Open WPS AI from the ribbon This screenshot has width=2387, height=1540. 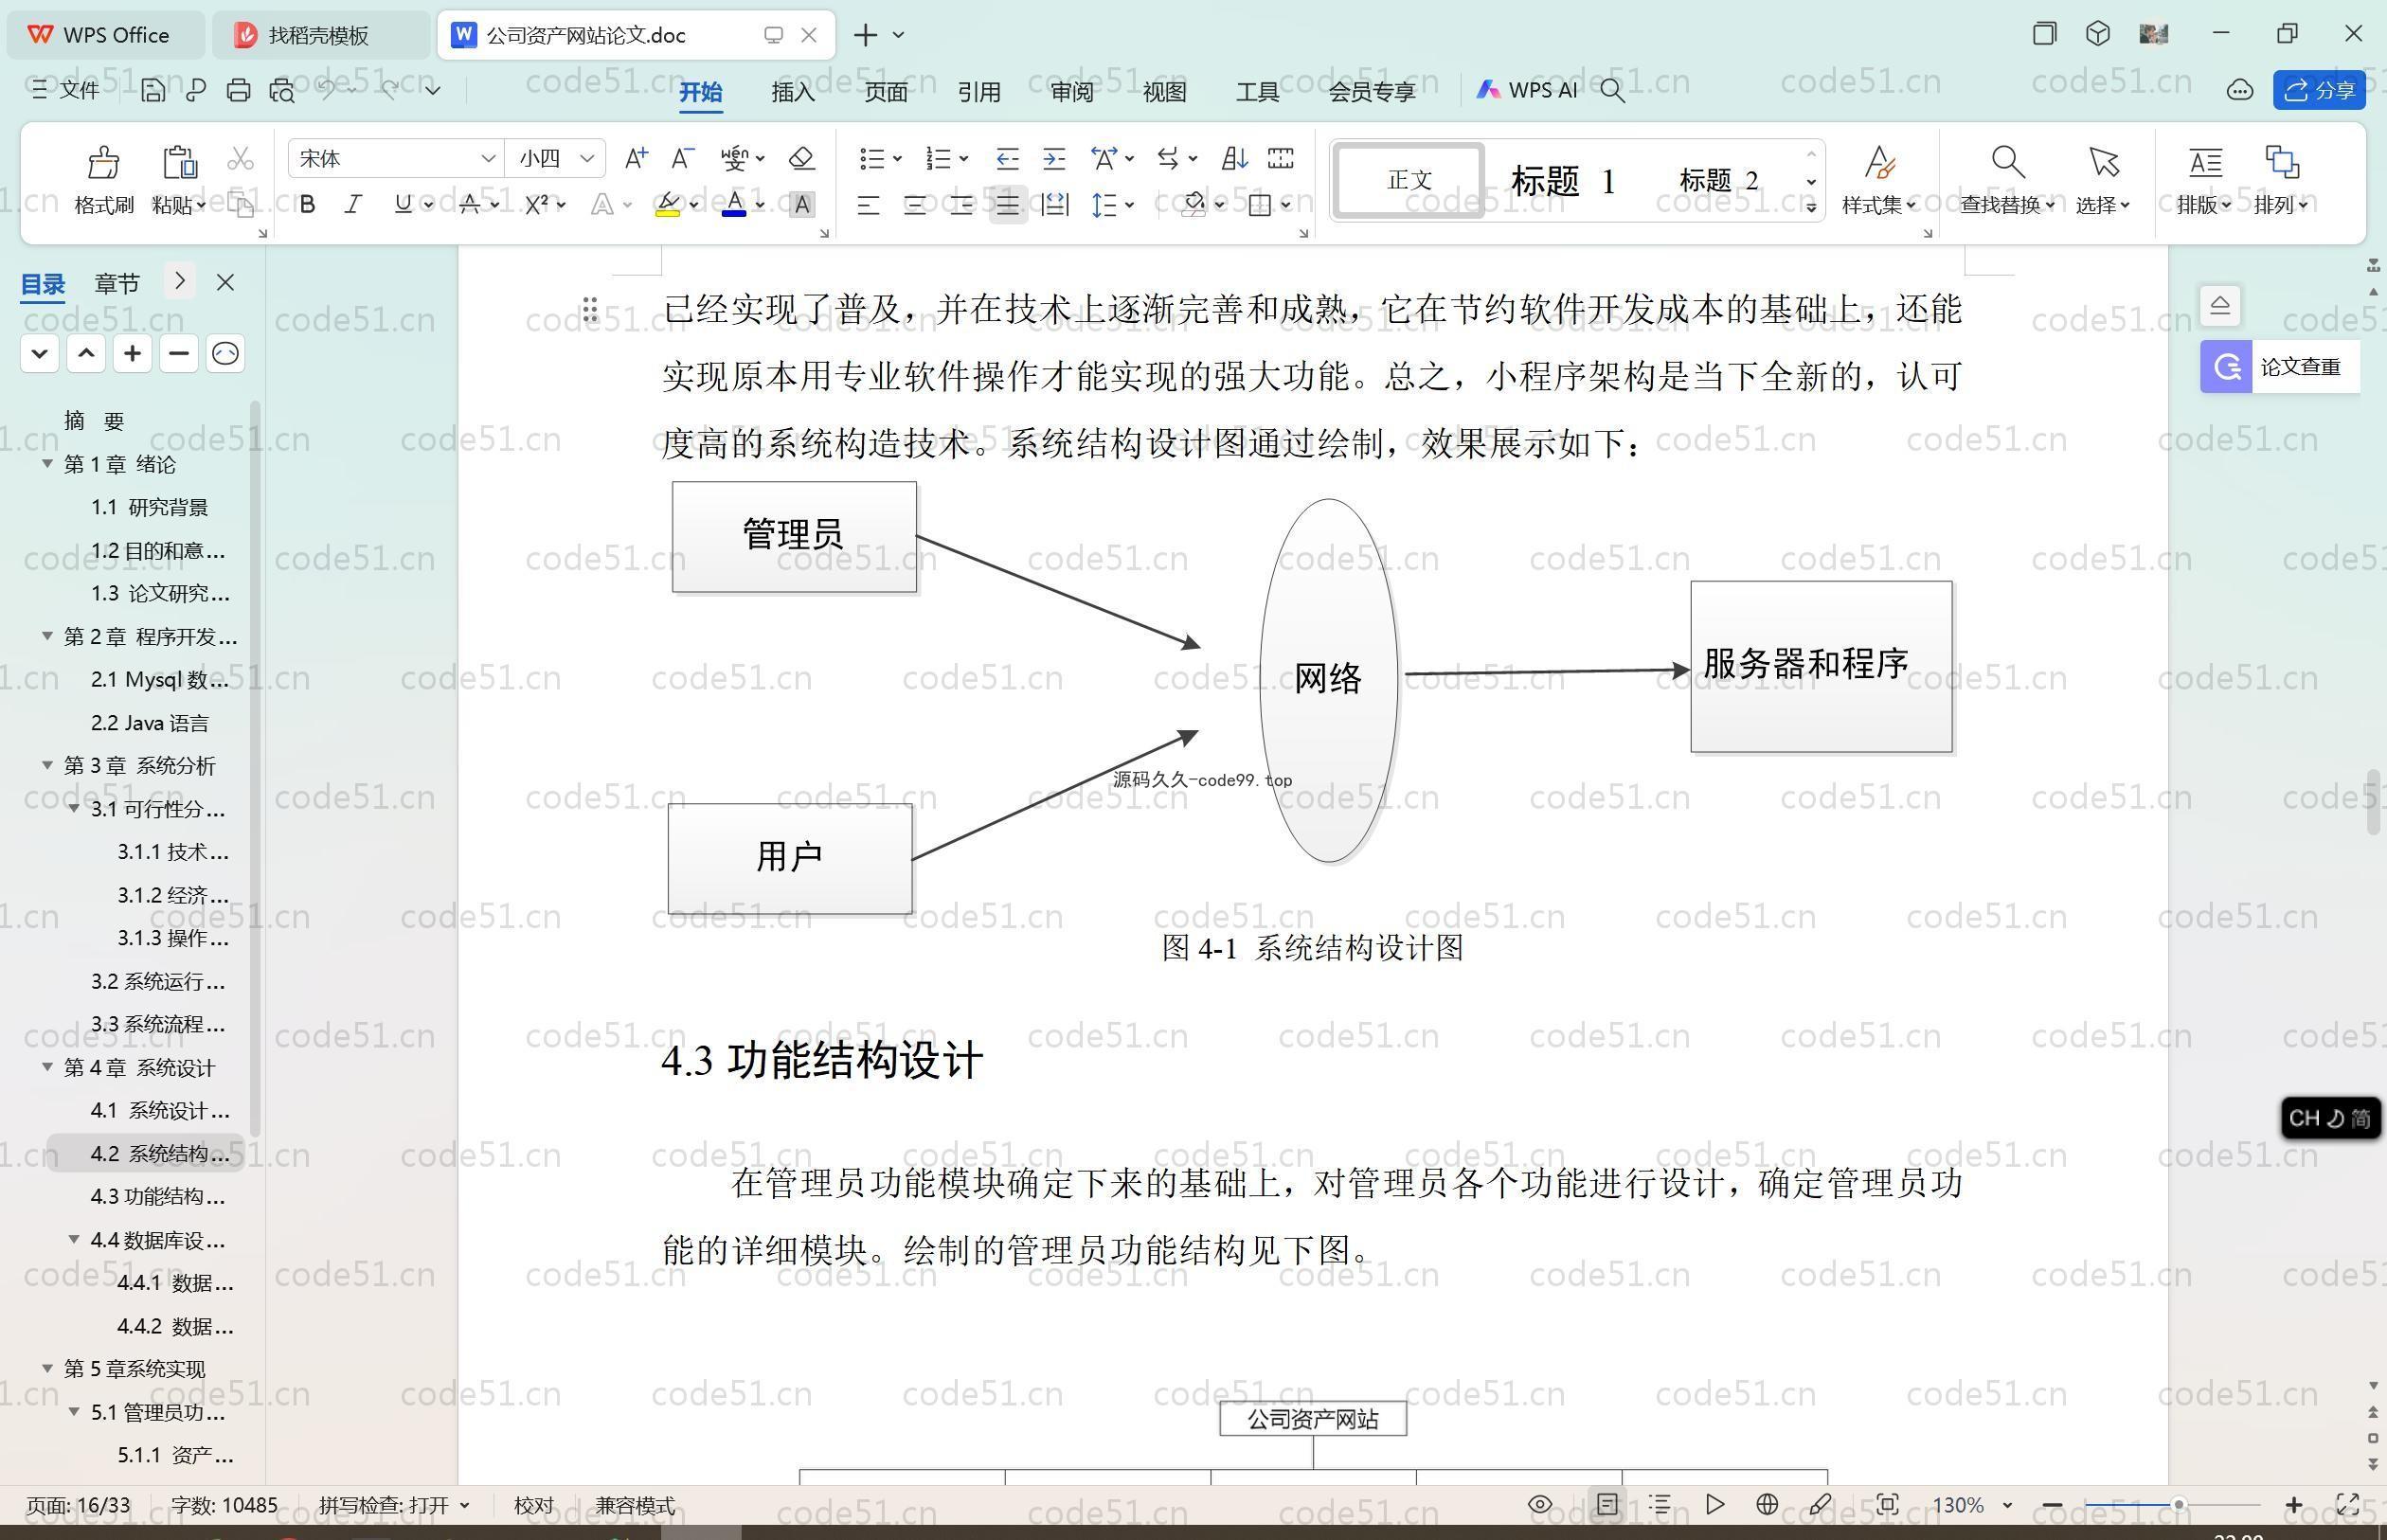[x=1526, y=91]
